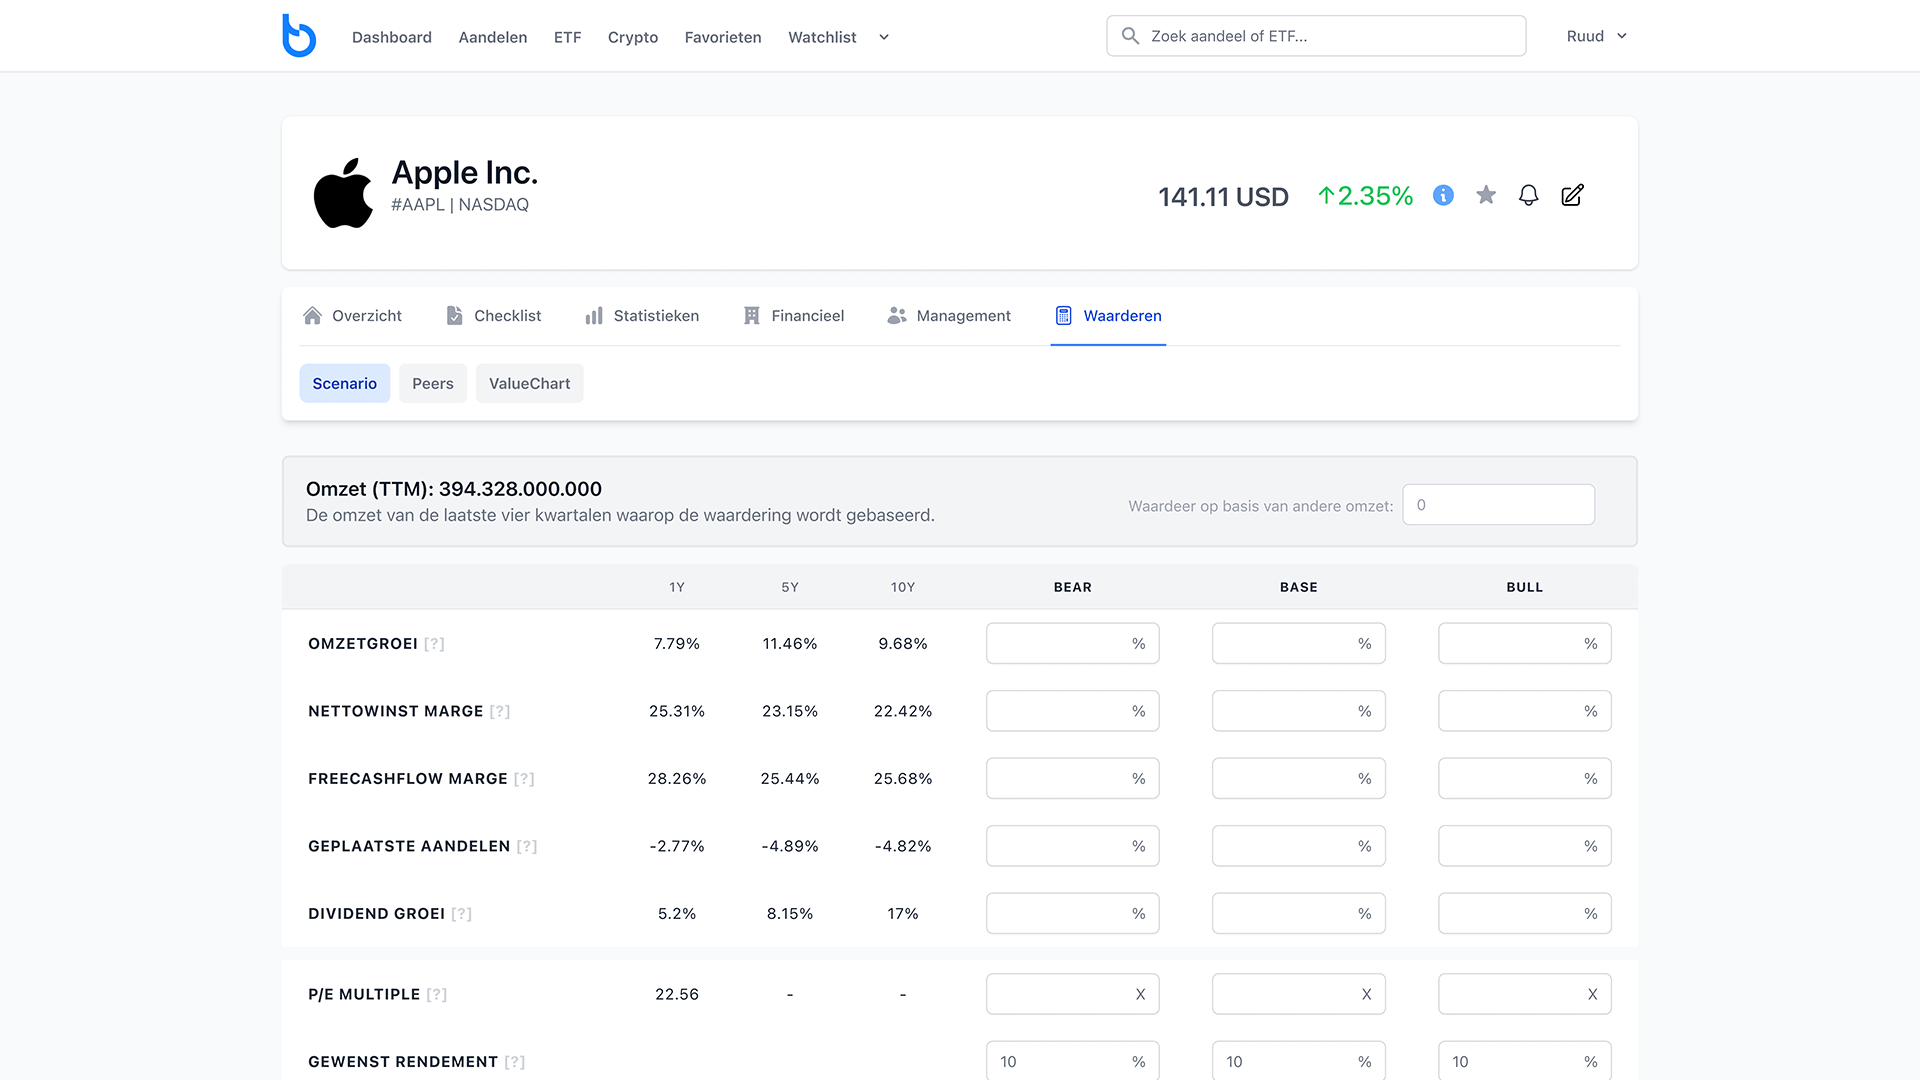Focus the Freecashflow Marge BEAR input
Image resolution: width=1920 pixels, height=1080 pixels.
pos(1073,779)
